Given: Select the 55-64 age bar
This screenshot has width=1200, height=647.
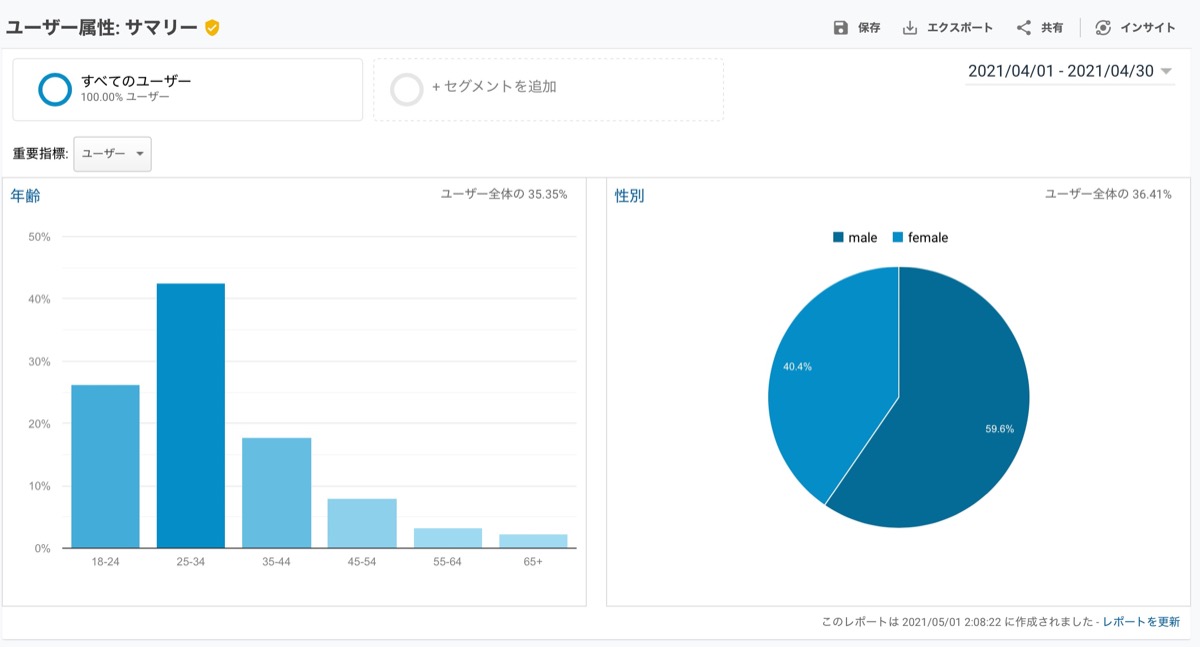Looking at the screenshot, I should (x=448, y=538).
